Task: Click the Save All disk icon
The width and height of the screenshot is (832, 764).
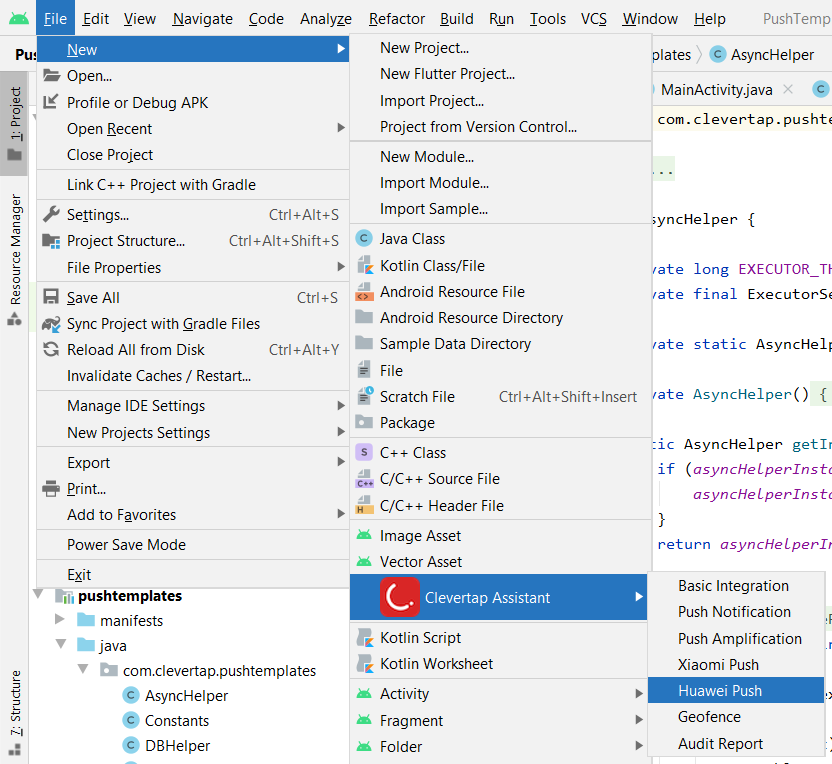Action: click(x=51, y=297)
